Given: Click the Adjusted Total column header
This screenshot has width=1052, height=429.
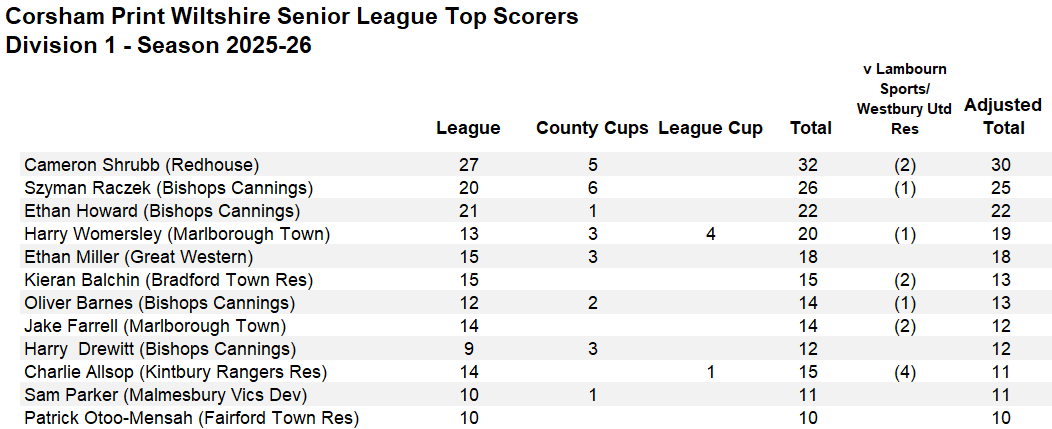Looking at the screenshot, I should click(1003, 116).
